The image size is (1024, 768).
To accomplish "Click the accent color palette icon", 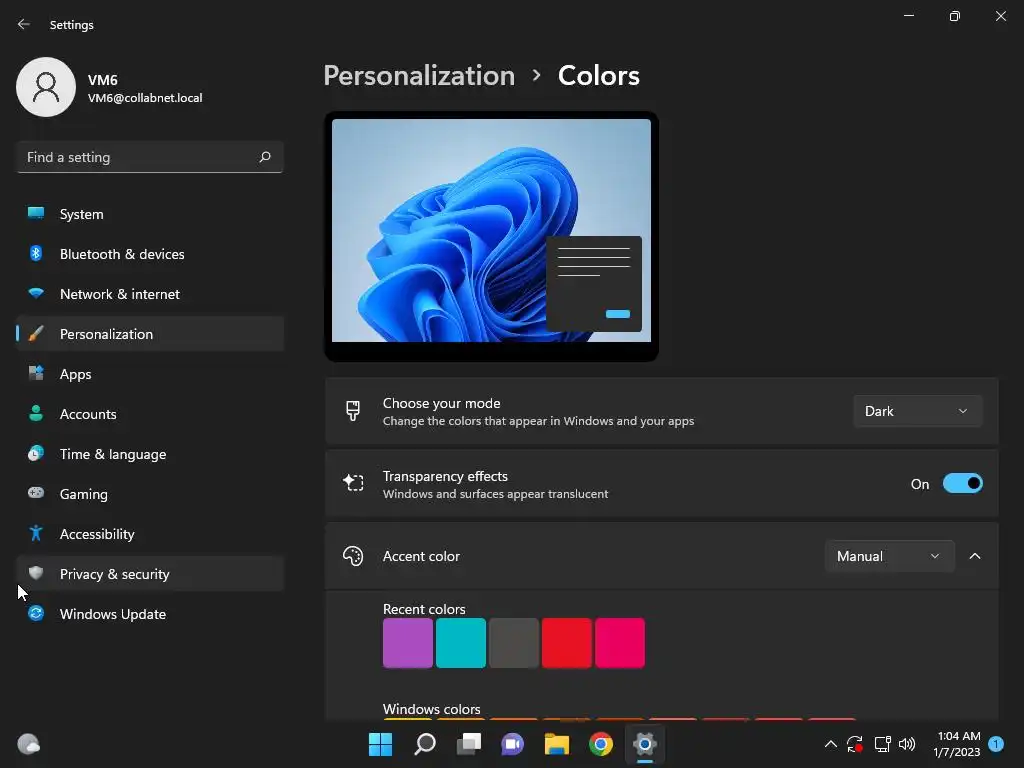I will (353, 556).
